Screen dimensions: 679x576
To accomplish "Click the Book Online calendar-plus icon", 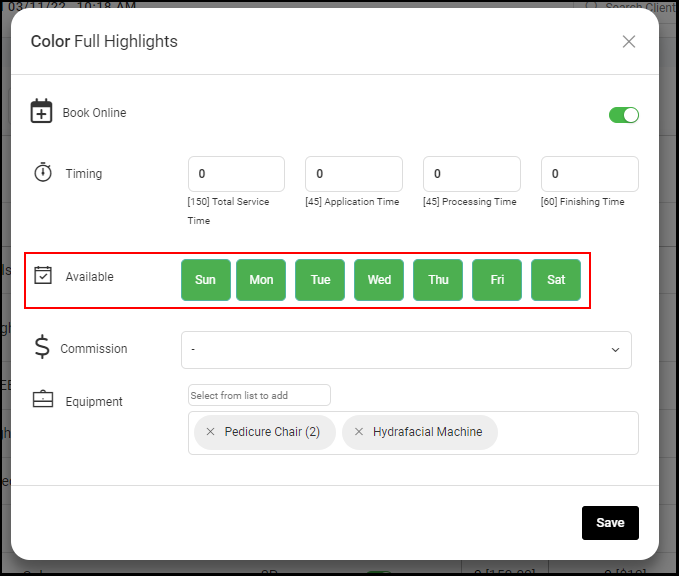I will (x=41, y=111).
